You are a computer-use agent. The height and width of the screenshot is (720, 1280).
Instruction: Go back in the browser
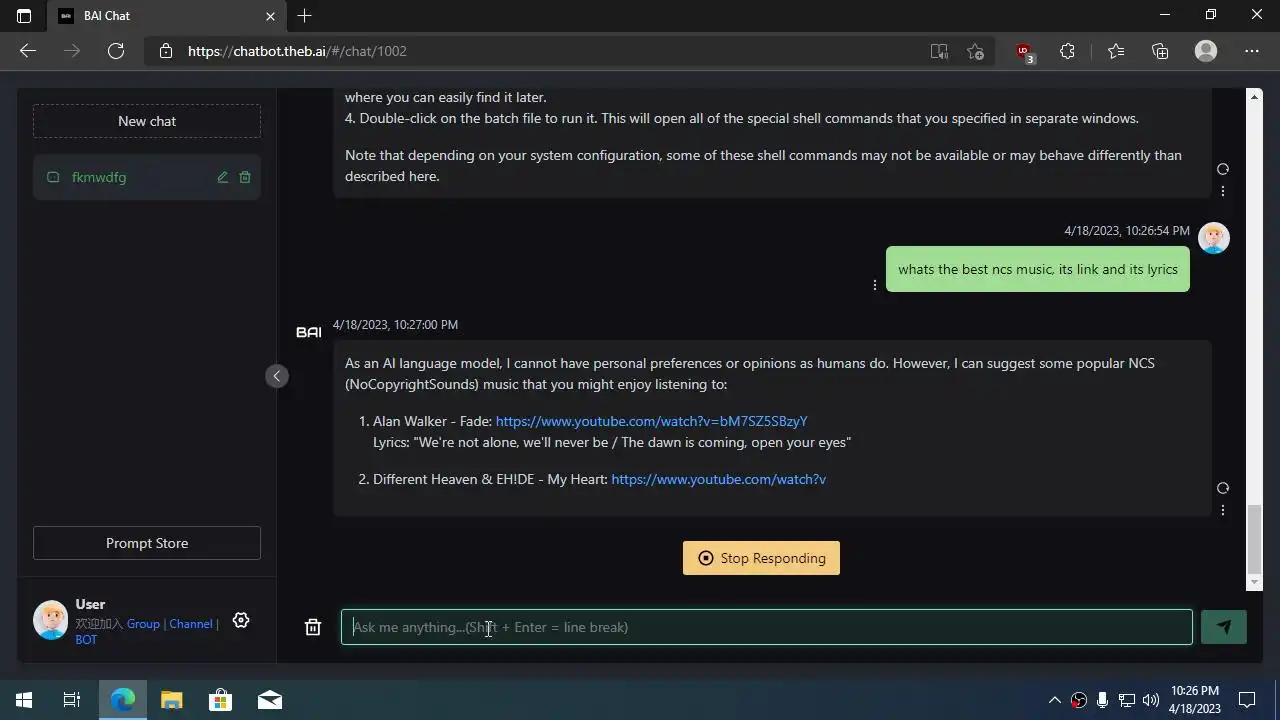click(x=28, y=51)
